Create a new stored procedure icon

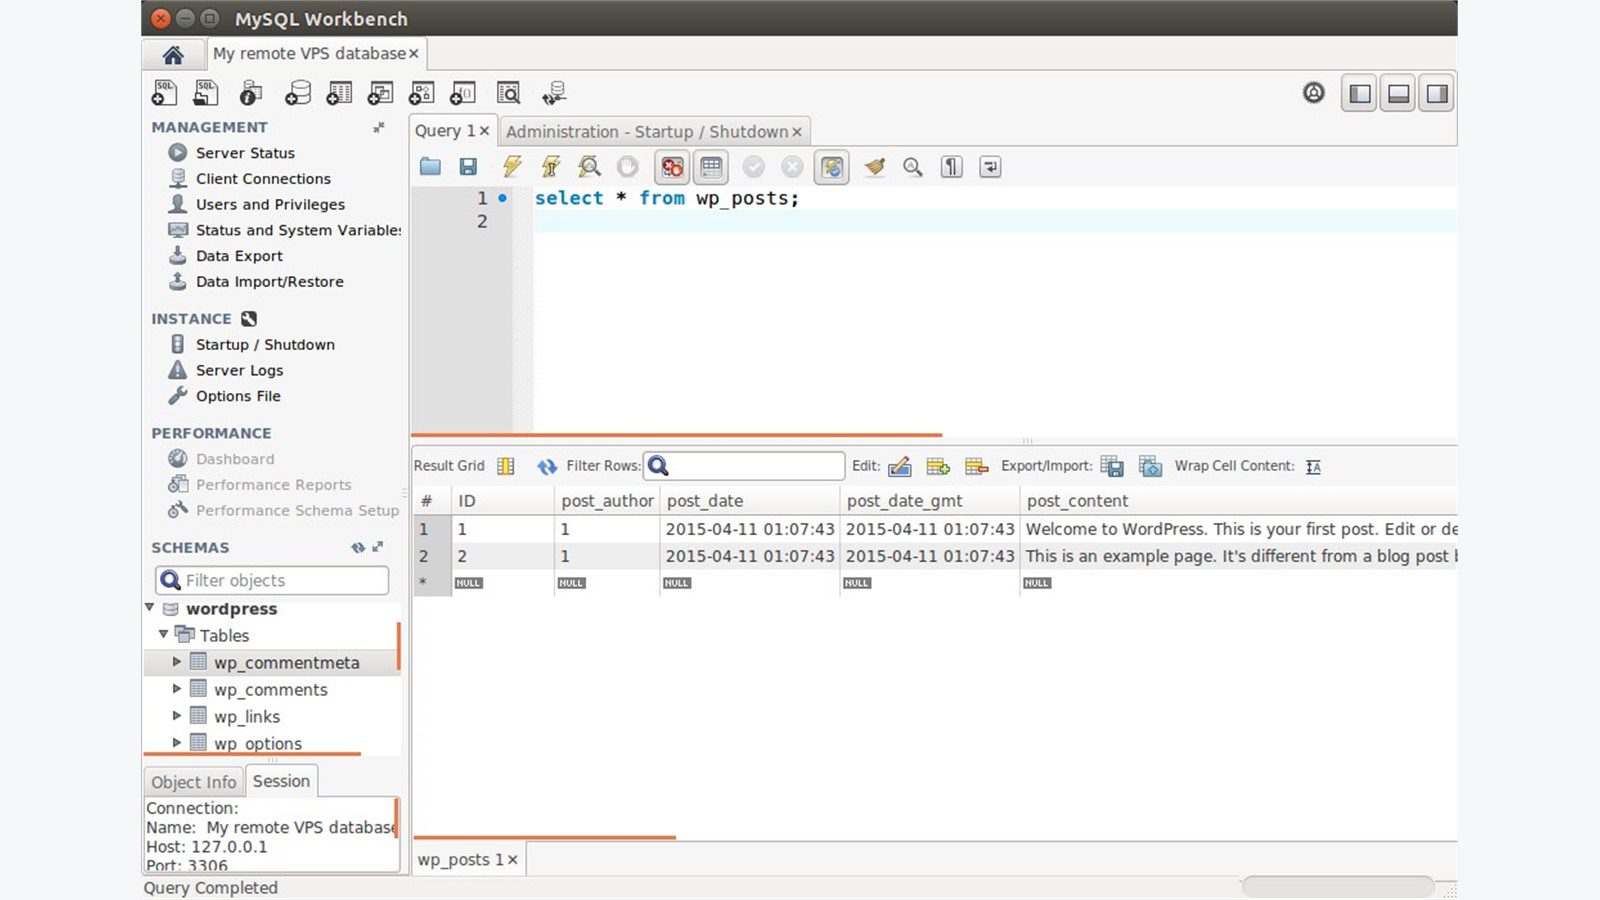click(421, 93)
